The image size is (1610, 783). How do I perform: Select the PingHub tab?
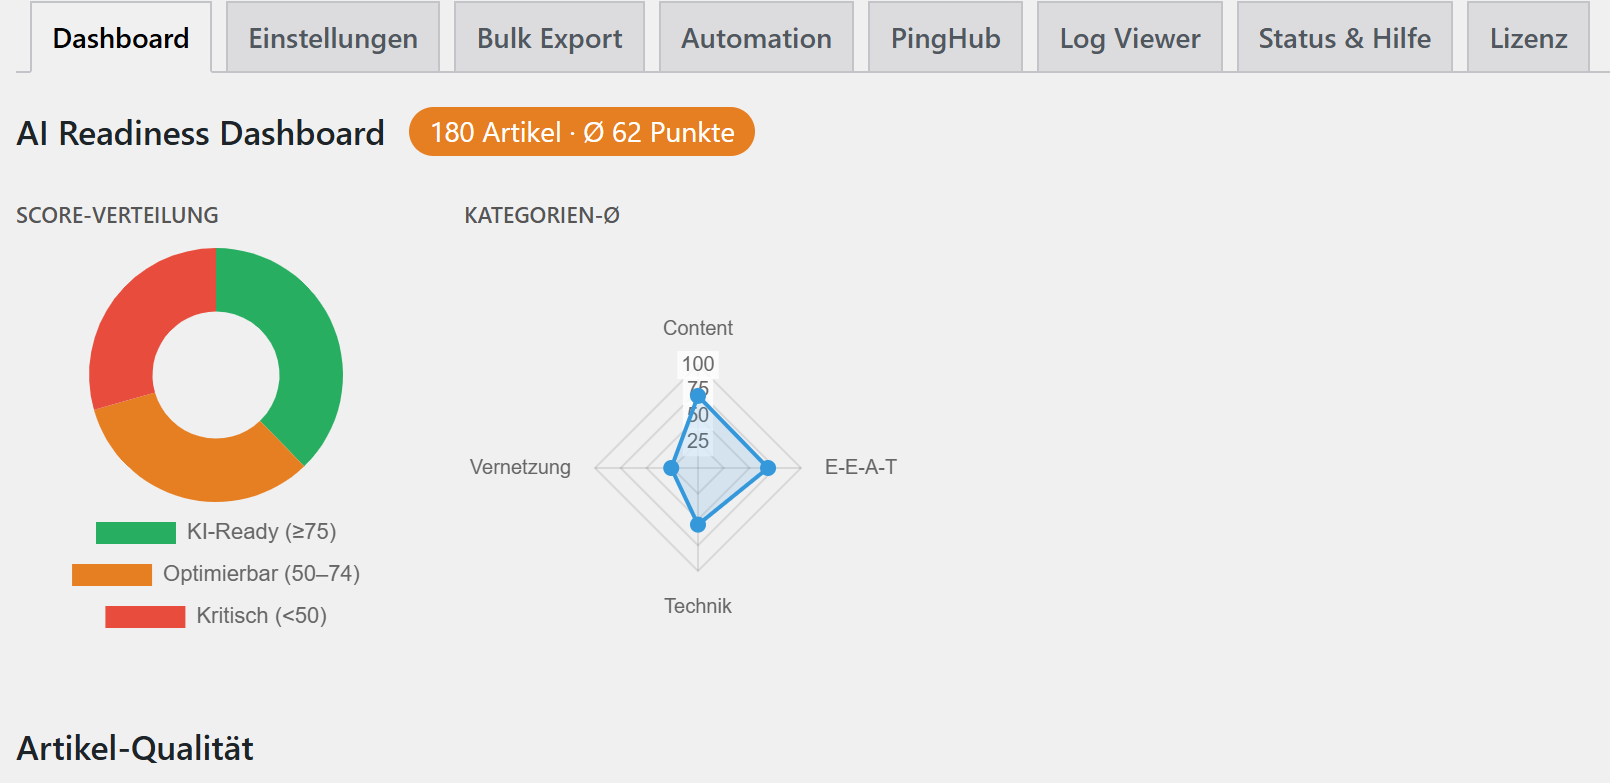click(945, 38)
